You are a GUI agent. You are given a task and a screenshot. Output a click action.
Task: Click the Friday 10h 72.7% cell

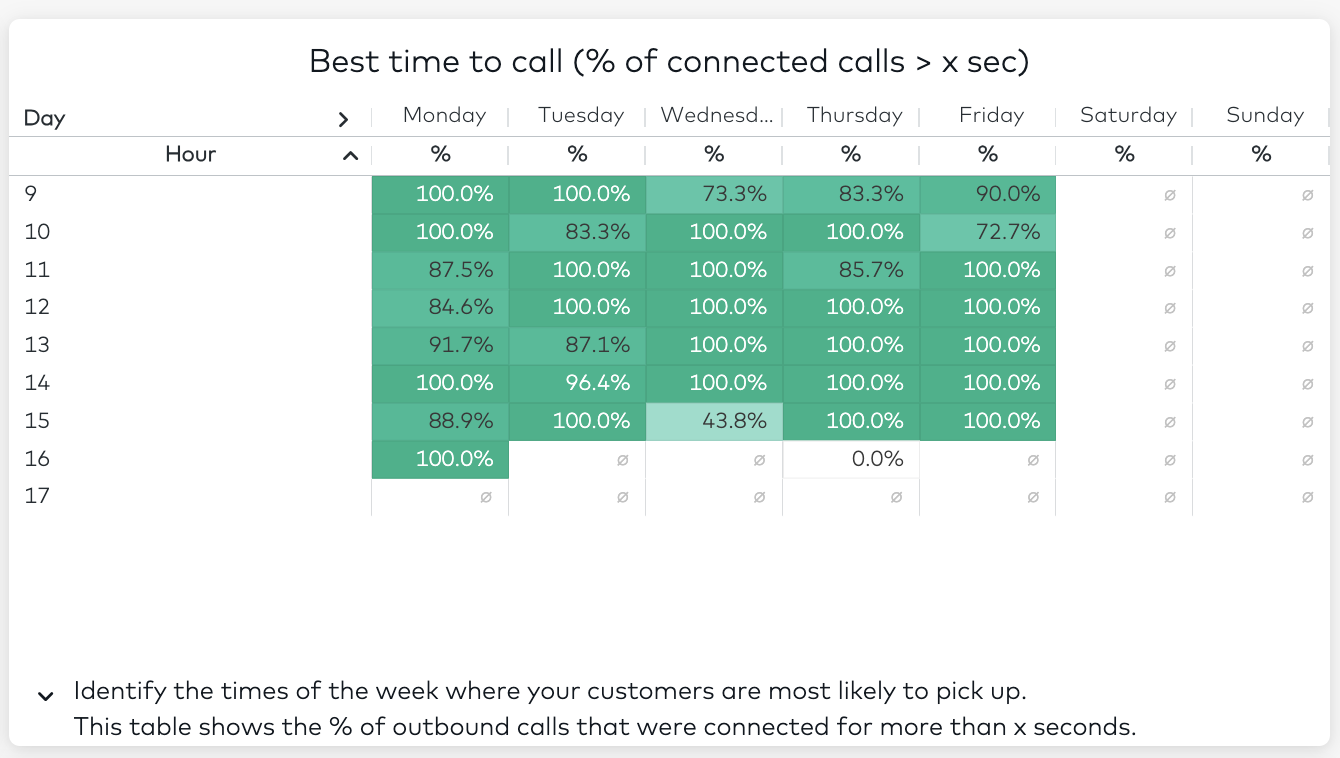tap(988, 232)
